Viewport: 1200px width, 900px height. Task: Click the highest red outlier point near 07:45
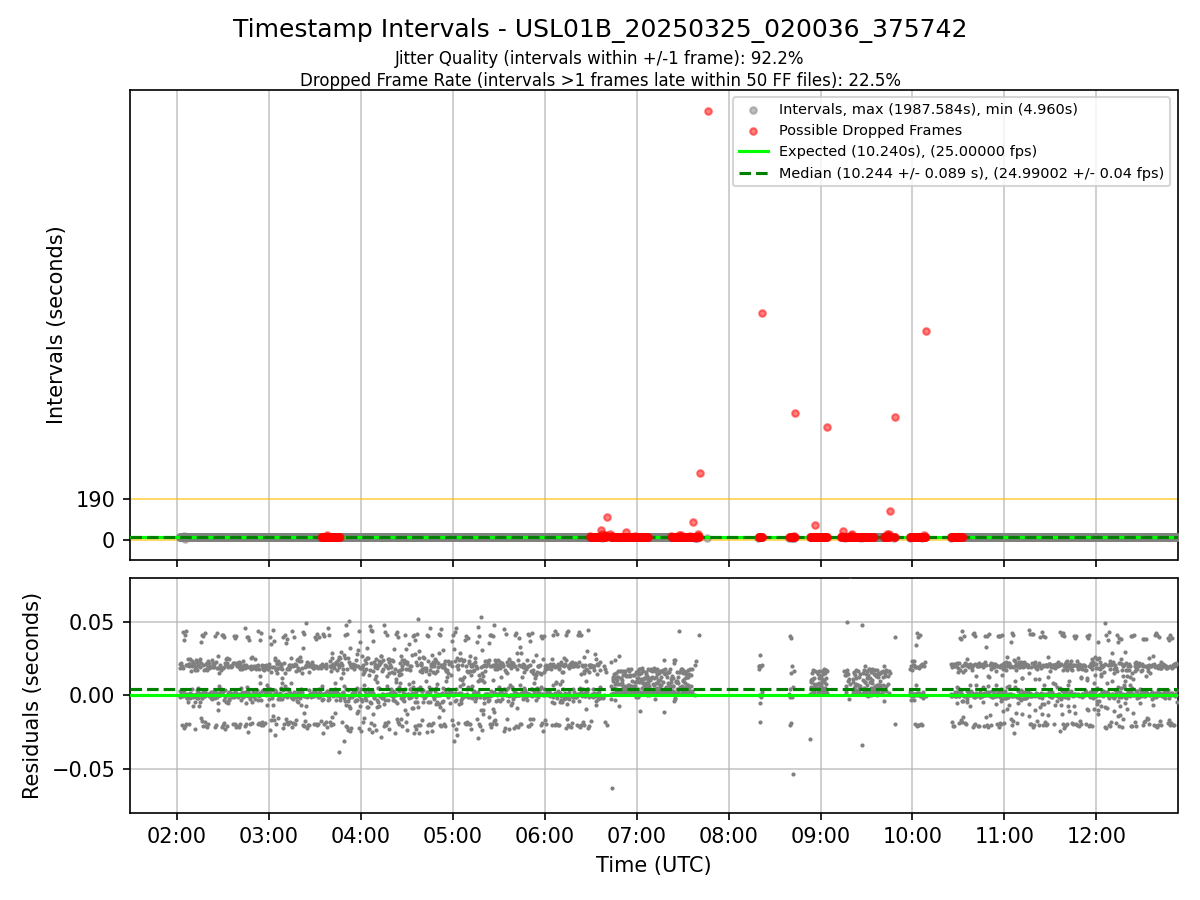tap(708, 111)
